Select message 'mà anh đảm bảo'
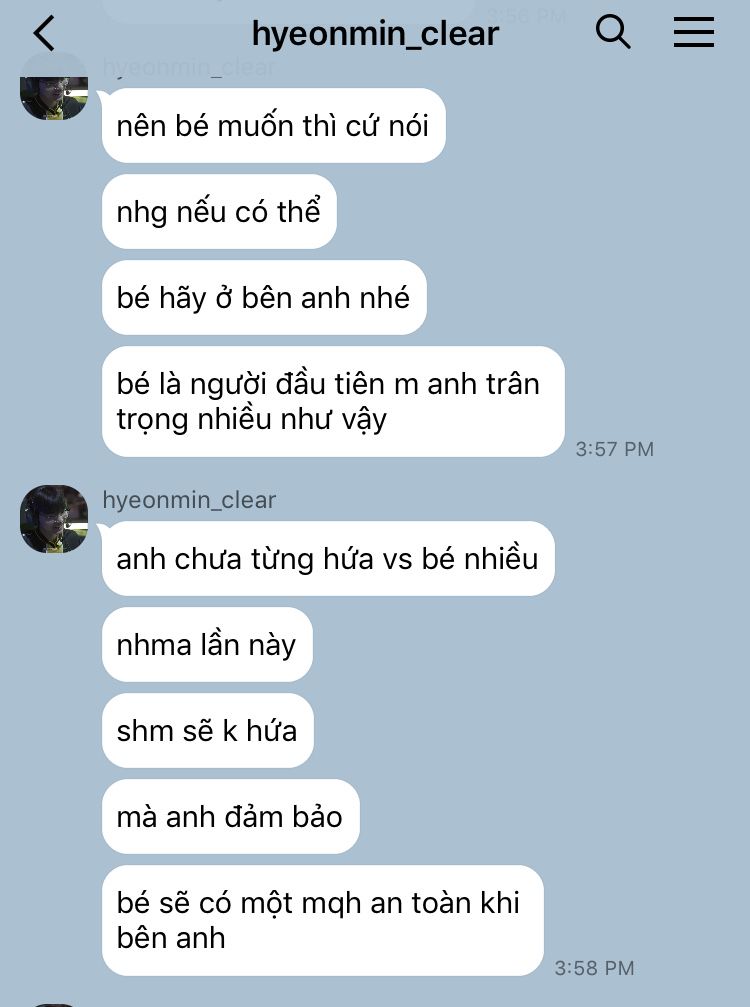The width and height of the screenshot is (750, 1007). (231, 817)
